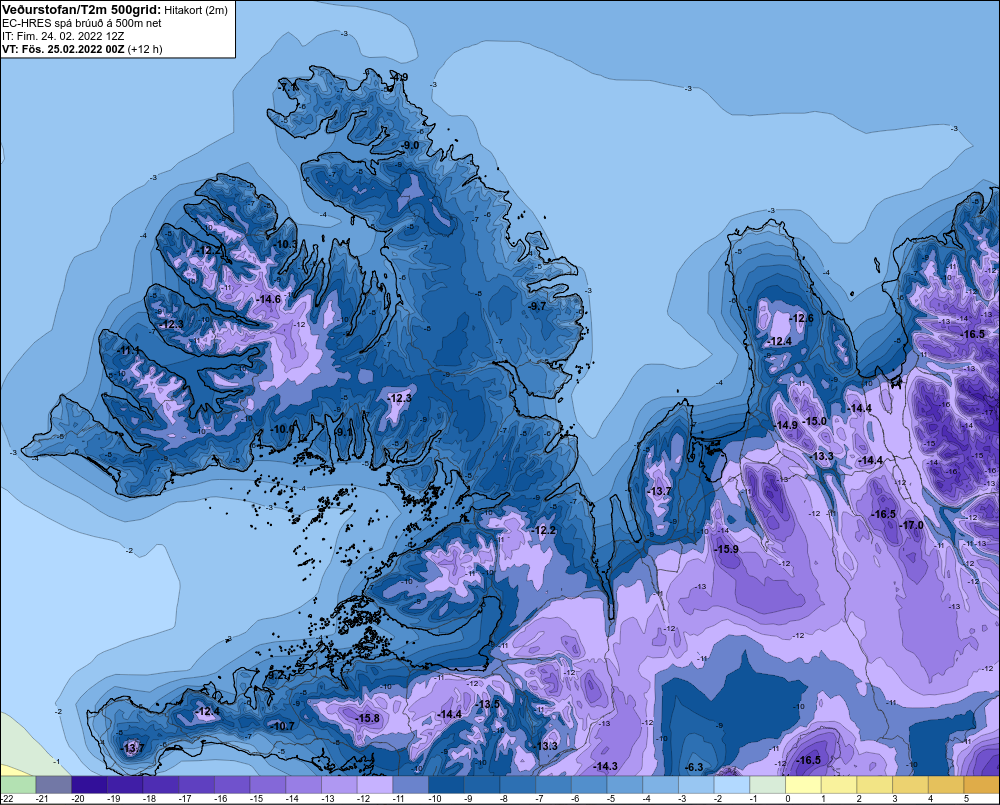Click the legend swatch above the 2 label
Screen dimensions: 1000x805
pyautogui.click(x=875, y=784)
